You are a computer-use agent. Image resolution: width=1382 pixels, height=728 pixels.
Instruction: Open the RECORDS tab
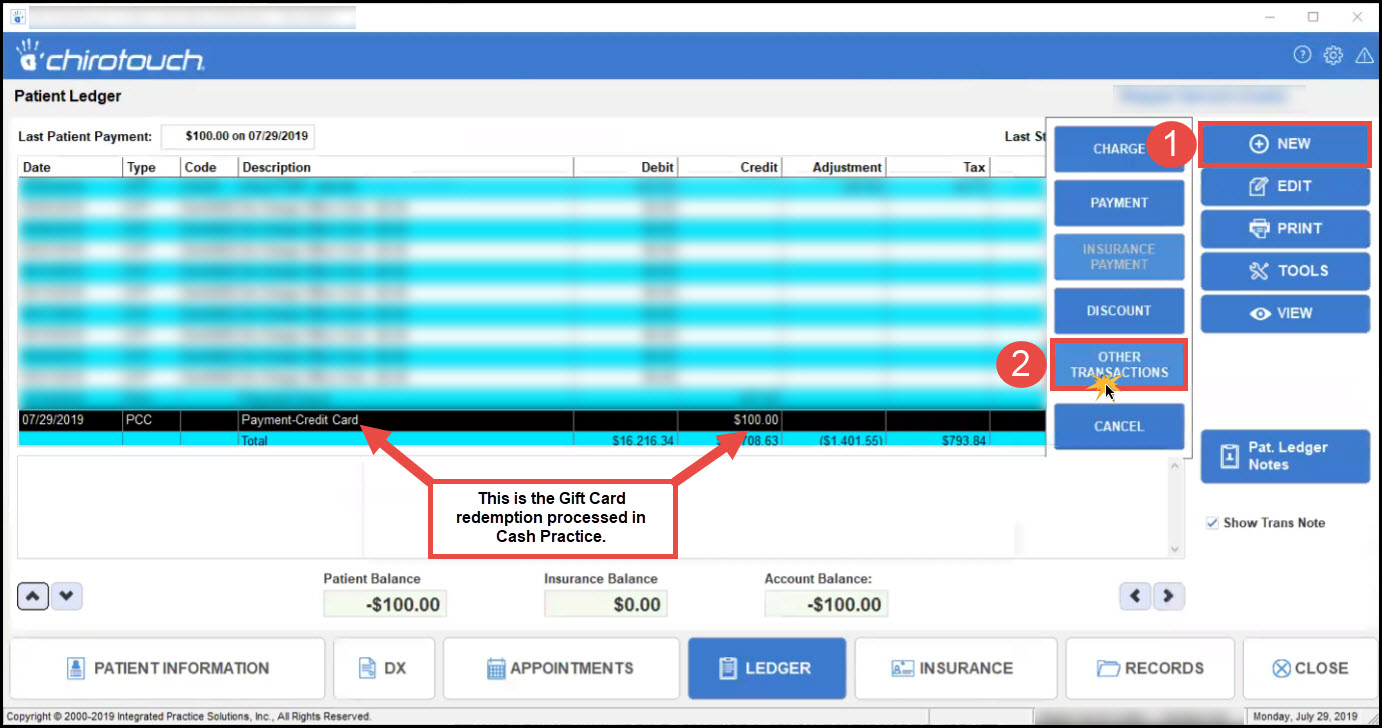(1150, 668)
